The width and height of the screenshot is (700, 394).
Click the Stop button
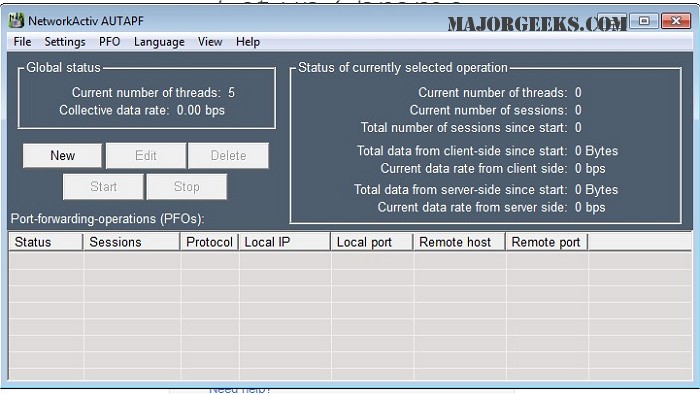point(187,187)
